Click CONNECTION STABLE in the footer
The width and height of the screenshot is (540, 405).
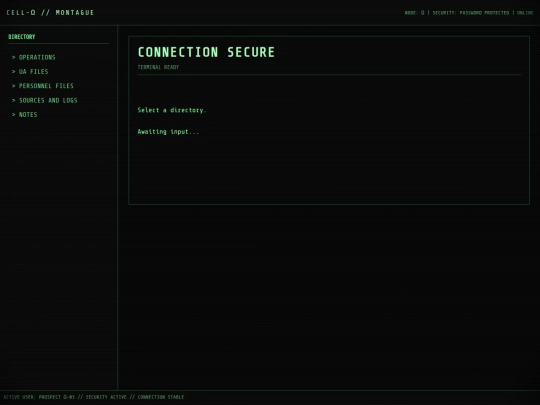pyautogui.click(x=161, y=397)
